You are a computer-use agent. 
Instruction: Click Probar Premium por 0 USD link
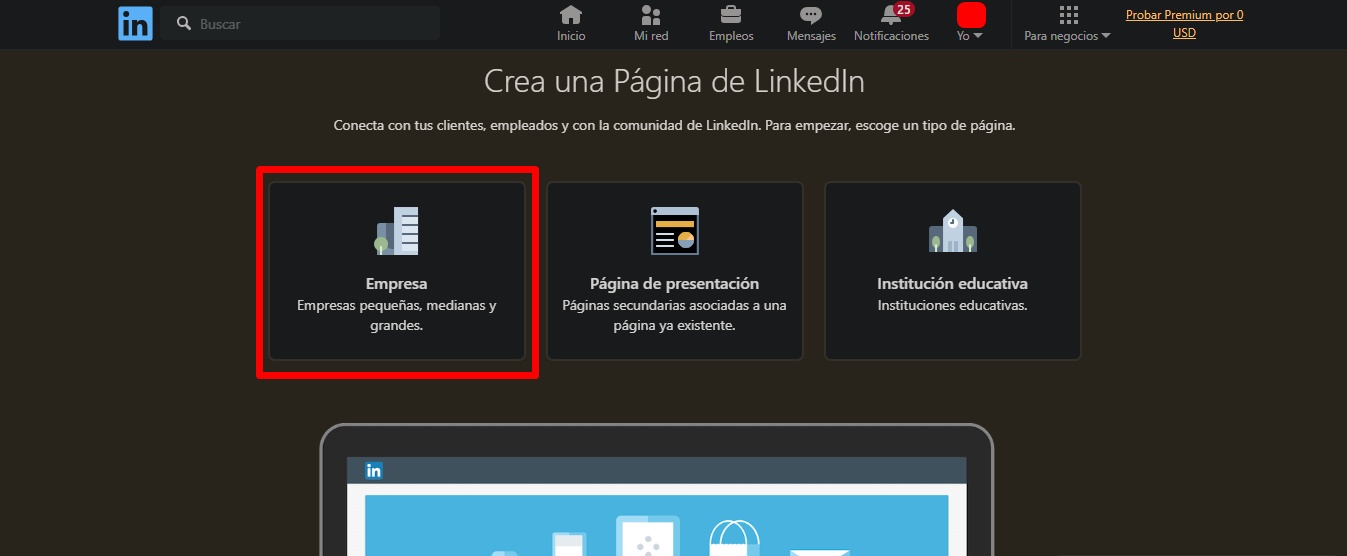[1185, 24]
